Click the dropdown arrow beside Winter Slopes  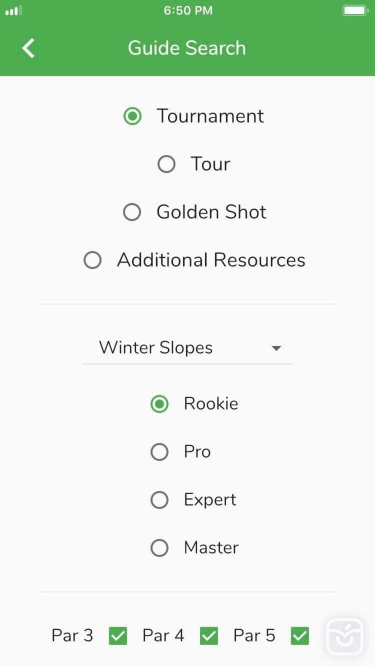[x=276, y=348]
